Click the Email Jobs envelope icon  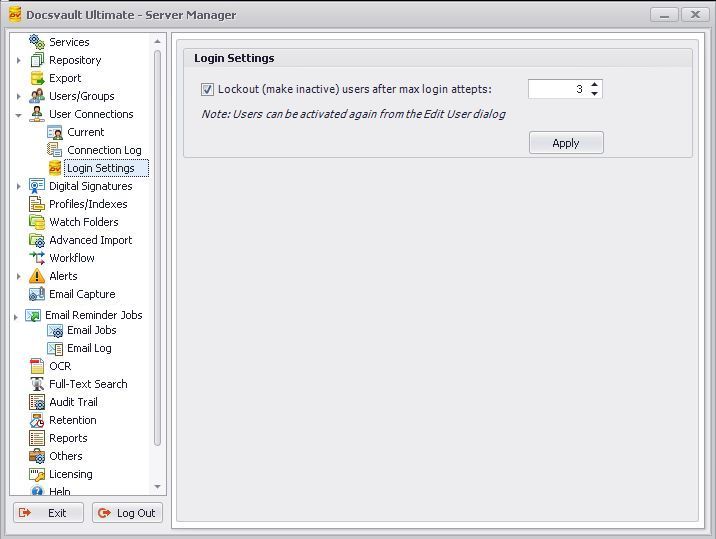(x=55, y=330)
